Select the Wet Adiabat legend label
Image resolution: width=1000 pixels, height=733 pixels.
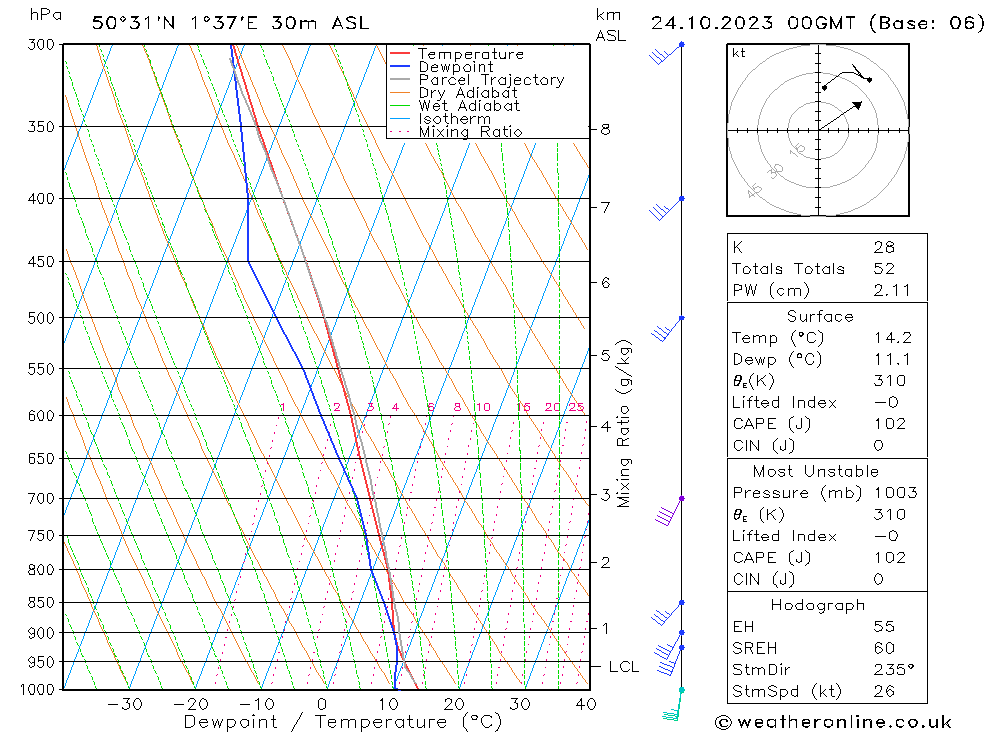(x=469, y=106)
